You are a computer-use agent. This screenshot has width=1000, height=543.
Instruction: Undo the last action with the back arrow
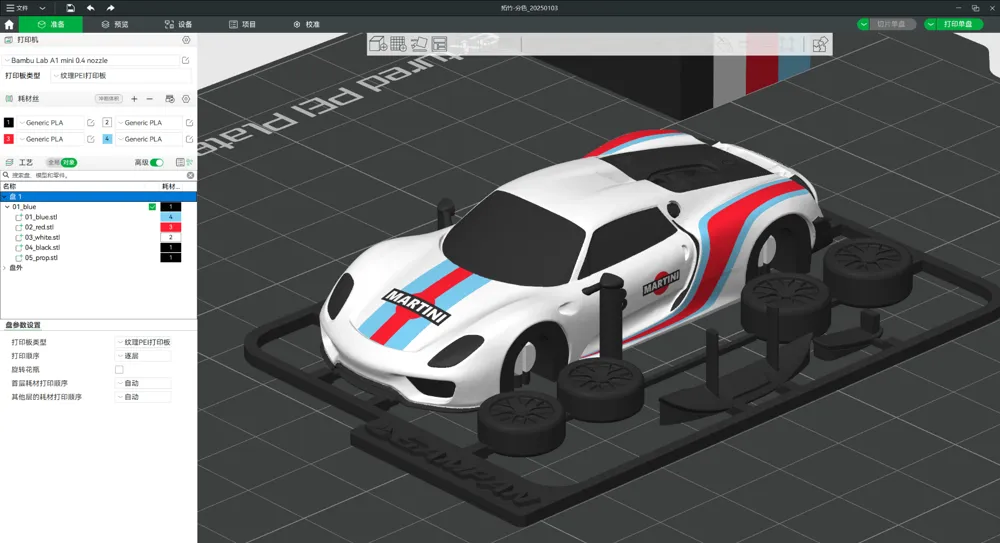[91, 8]
